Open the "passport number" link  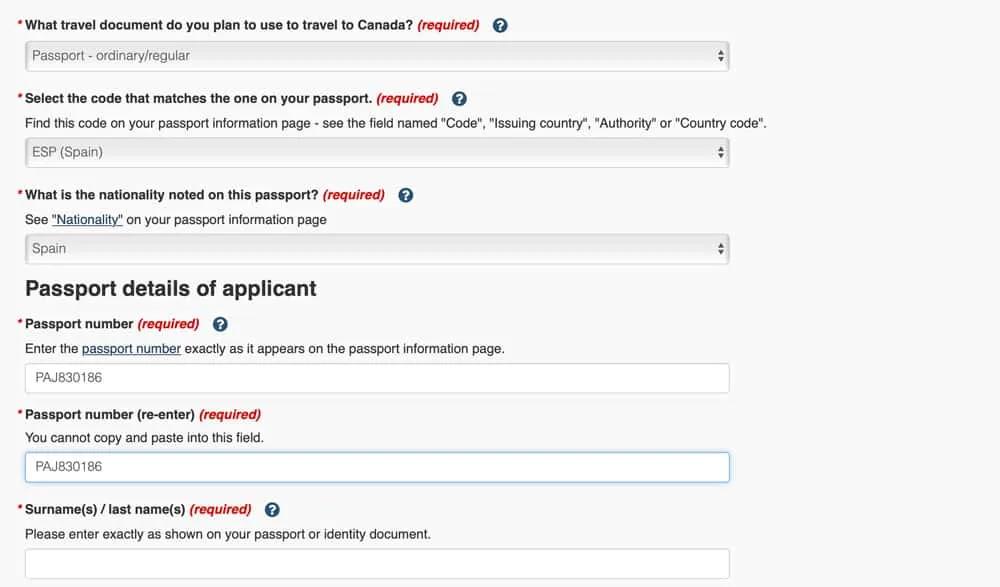point(131,349)
